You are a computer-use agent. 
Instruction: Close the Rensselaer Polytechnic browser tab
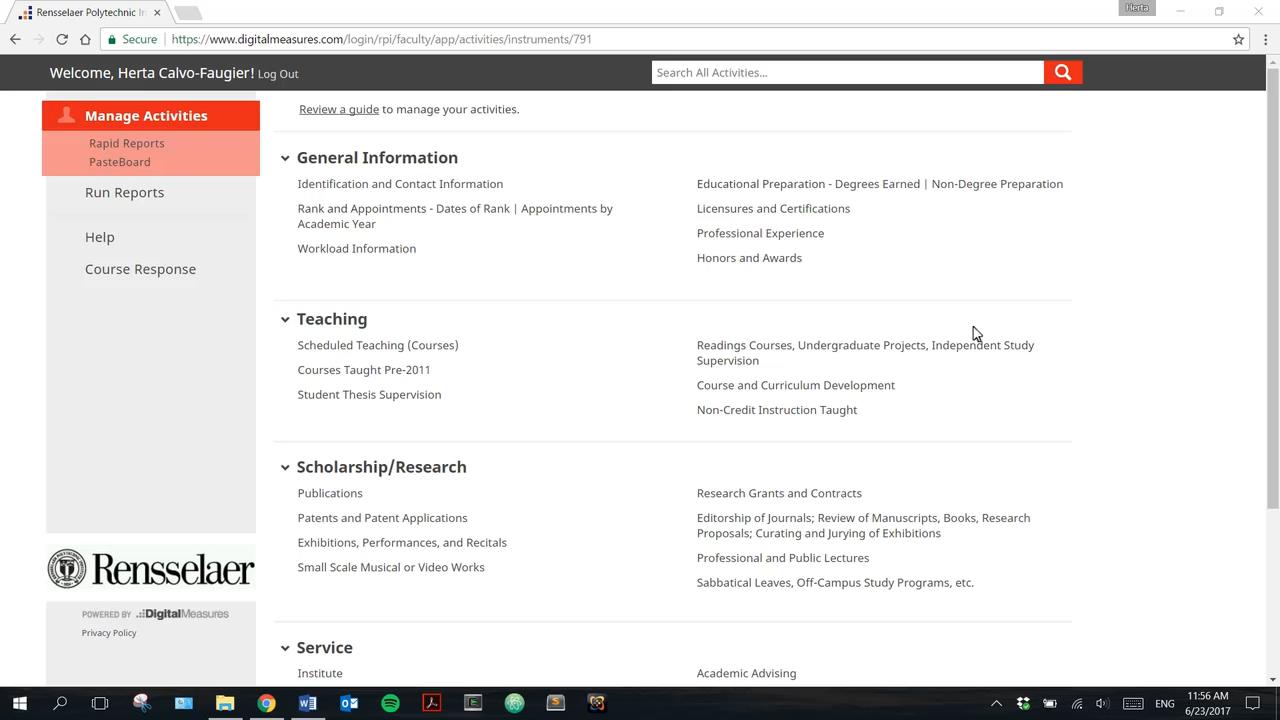pos(157,12)
